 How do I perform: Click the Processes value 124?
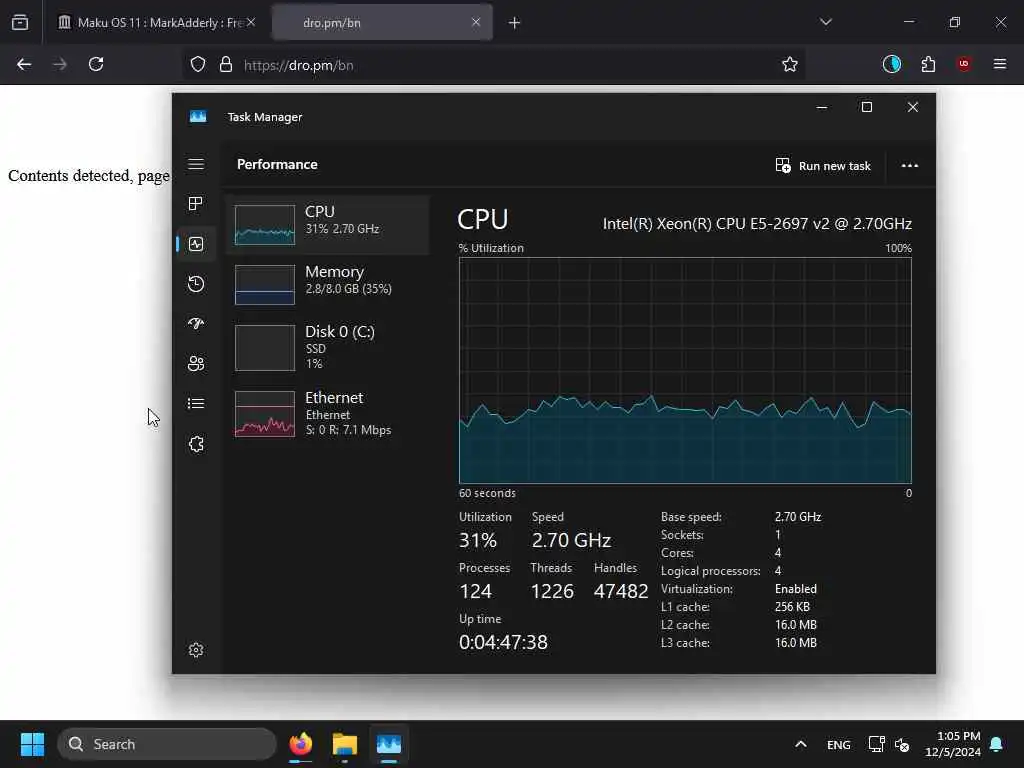tap(475, 591)
